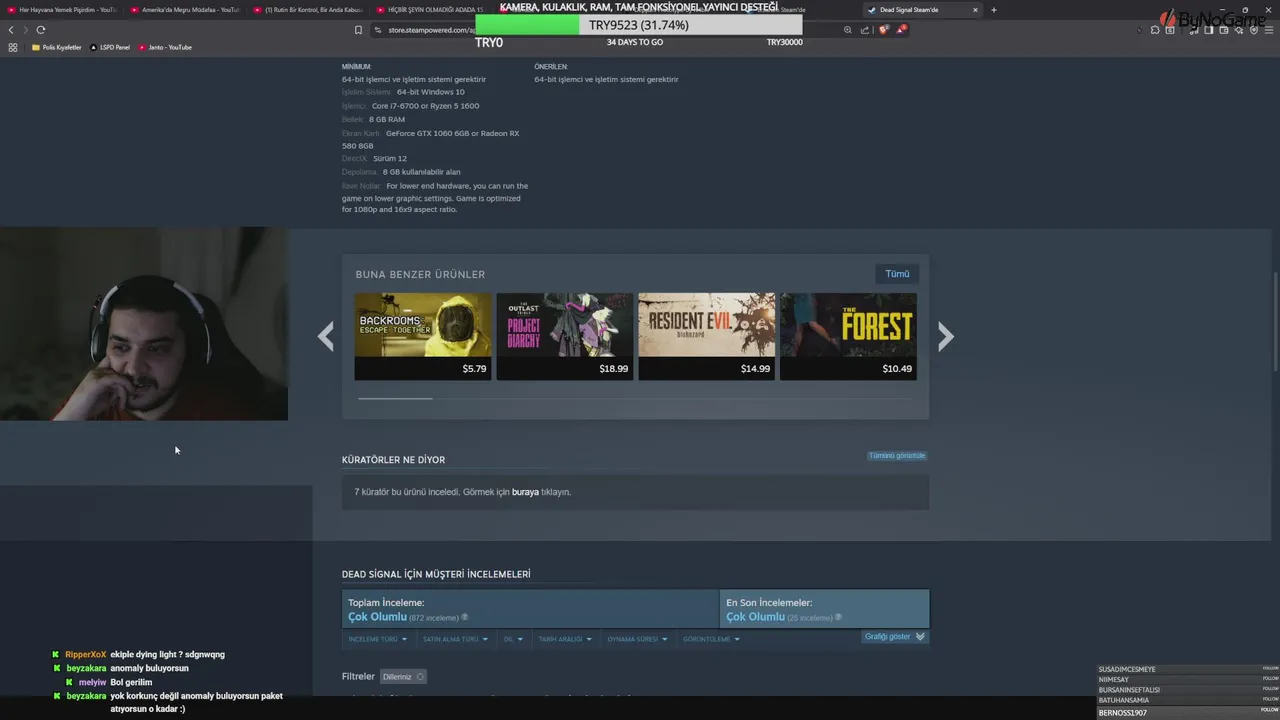Open Brave Wallet icon
Image resolution: width=1280 pixels, height=720 pixels.
(x=1225, y=30)
